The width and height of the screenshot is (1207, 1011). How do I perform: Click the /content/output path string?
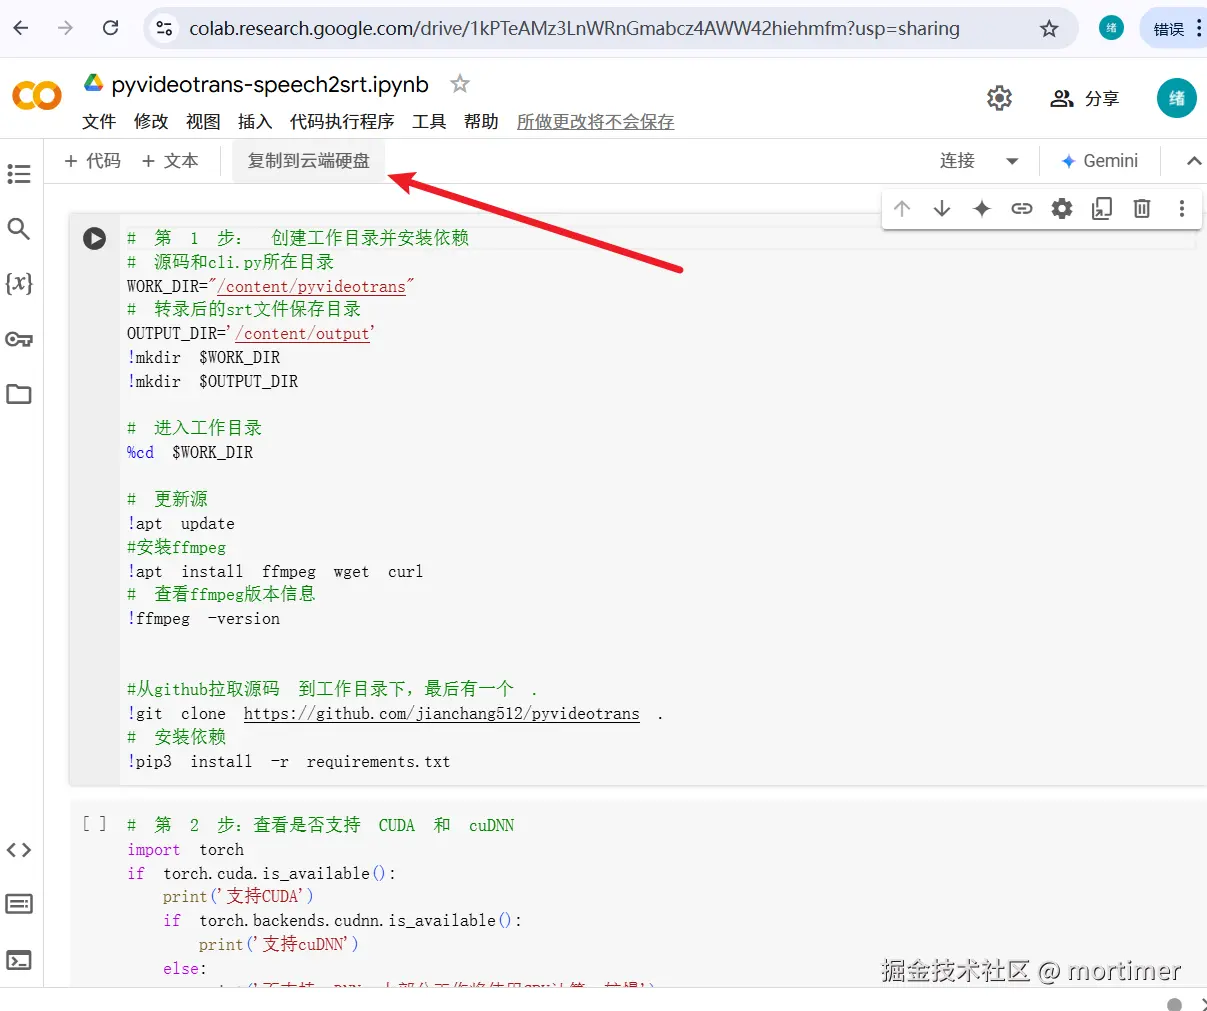click(x=303, y=334)
